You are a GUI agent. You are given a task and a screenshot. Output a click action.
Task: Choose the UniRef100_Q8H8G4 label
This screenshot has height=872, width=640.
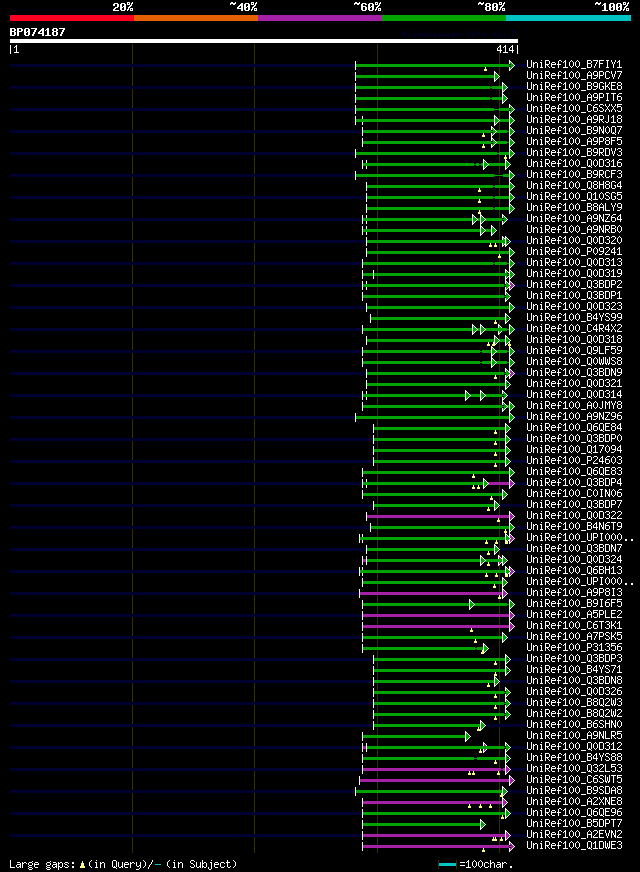574,186
